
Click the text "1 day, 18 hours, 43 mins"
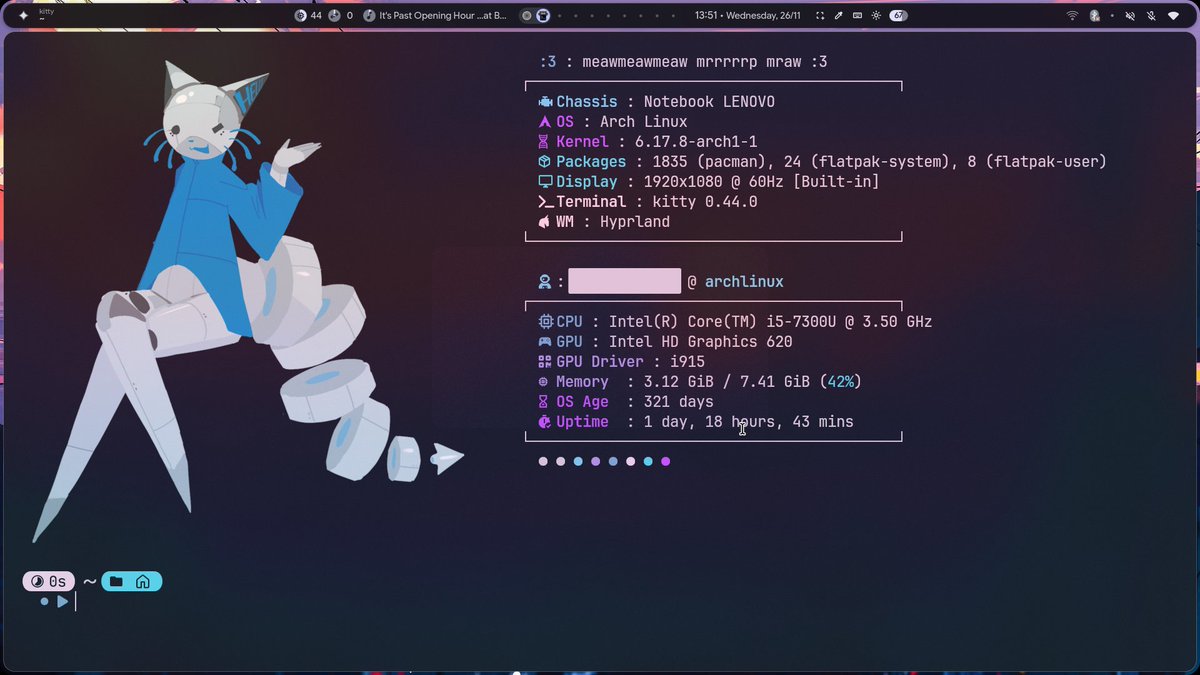(749, 422)
